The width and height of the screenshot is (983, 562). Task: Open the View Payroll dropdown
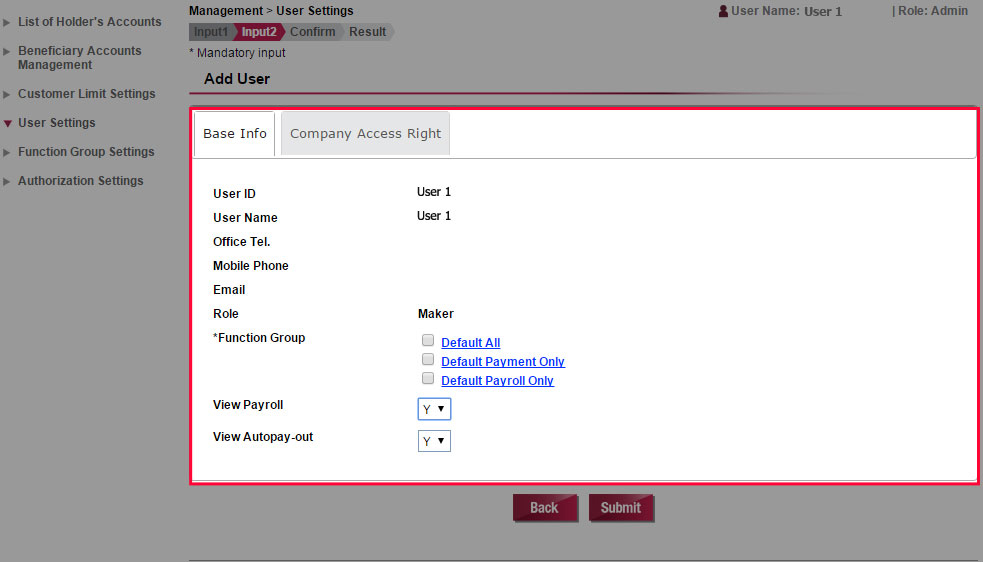click(434, 409)
